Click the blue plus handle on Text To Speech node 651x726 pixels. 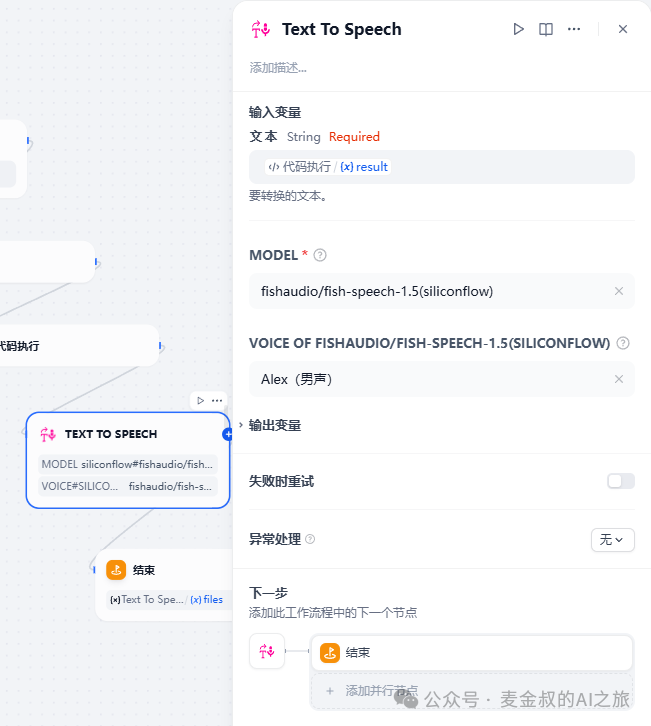(227, 434)
